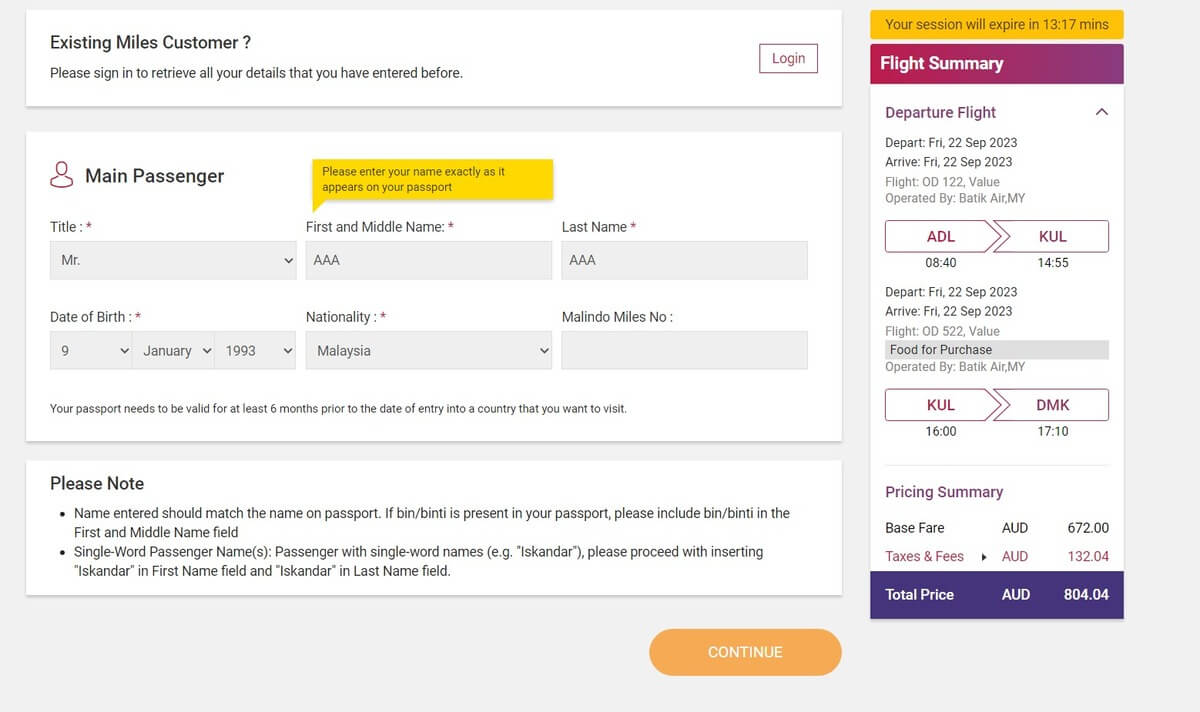Open the birth year 1993 dropdown
The height and width of the screenshot is (712, 1200).
click(256, 351)
